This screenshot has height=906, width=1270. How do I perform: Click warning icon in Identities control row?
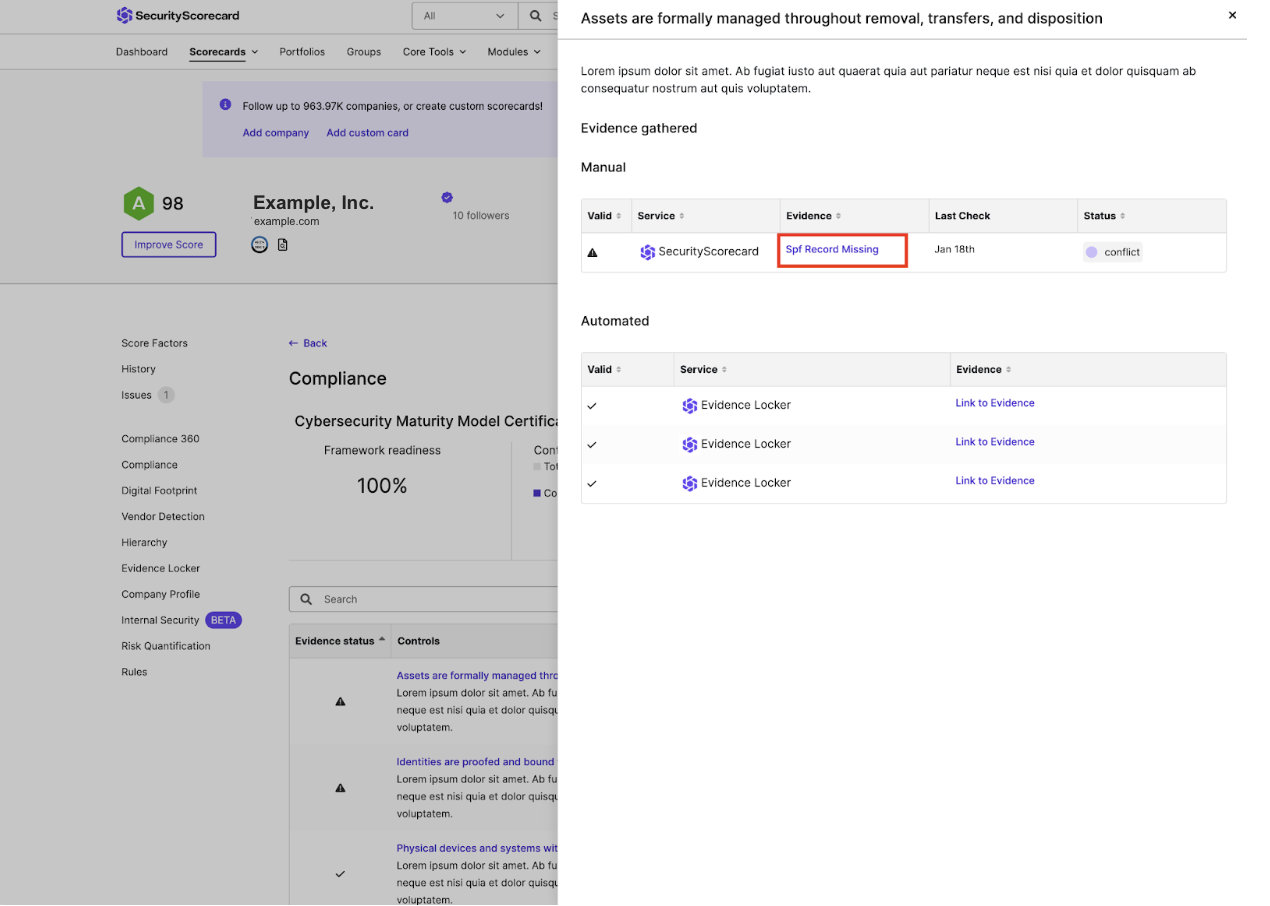[x=340, y=788]
